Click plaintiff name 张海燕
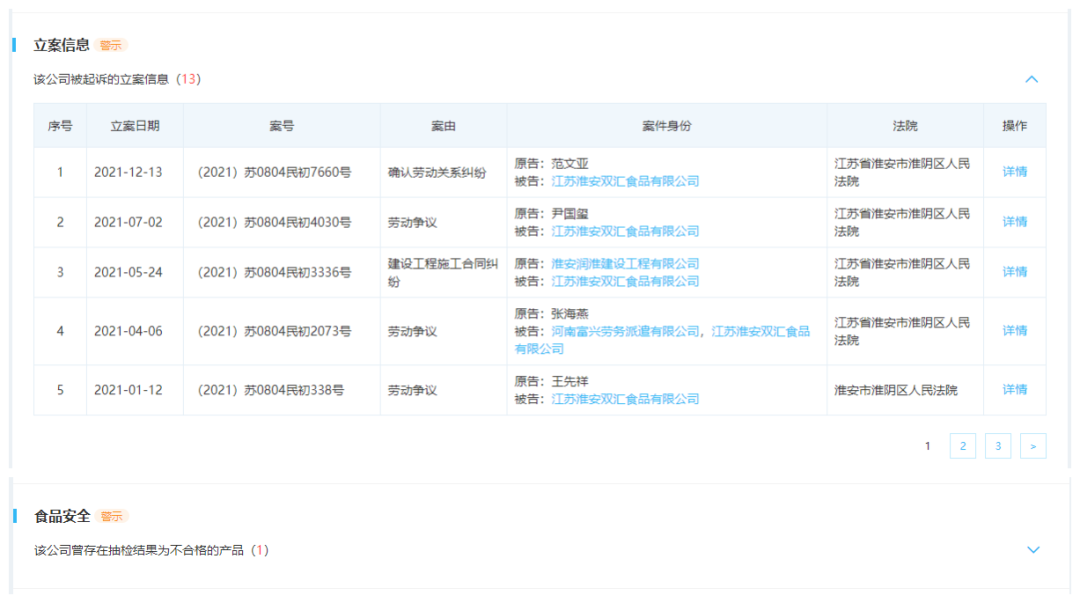The height and width of the screenshot is (603, 1080). point(570,314)
